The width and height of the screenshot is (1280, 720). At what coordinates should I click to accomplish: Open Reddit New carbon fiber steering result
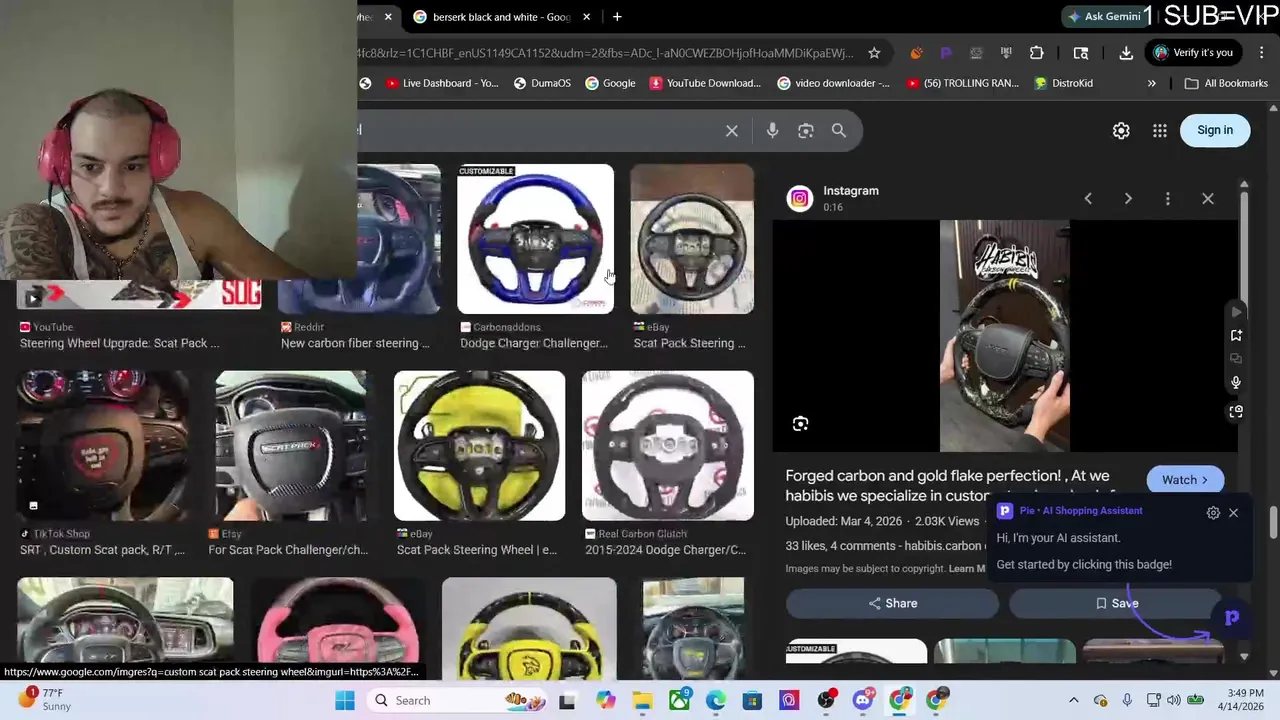(x=355, y=343)
